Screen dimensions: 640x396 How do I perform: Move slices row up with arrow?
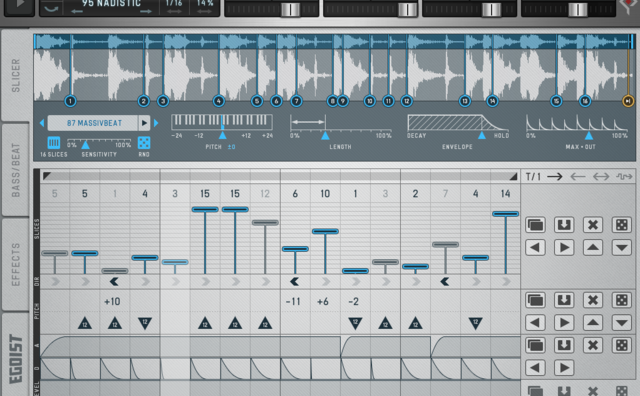[593, 247]
